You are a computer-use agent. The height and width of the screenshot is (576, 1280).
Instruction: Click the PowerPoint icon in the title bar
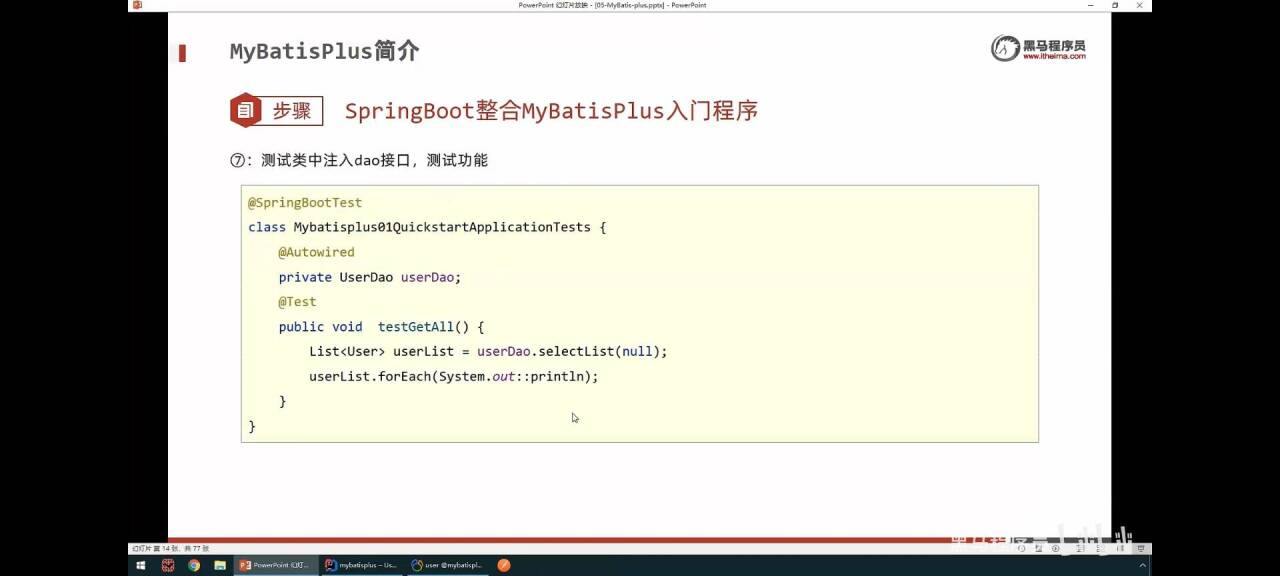[x=138, y=5]
